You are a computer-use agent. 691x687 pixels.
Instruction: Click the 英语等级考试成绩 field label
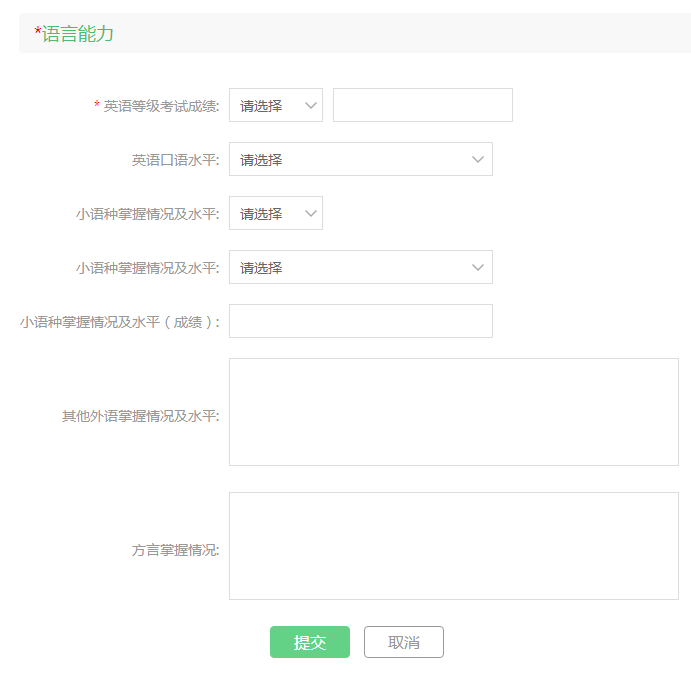(x=161, y=106)
